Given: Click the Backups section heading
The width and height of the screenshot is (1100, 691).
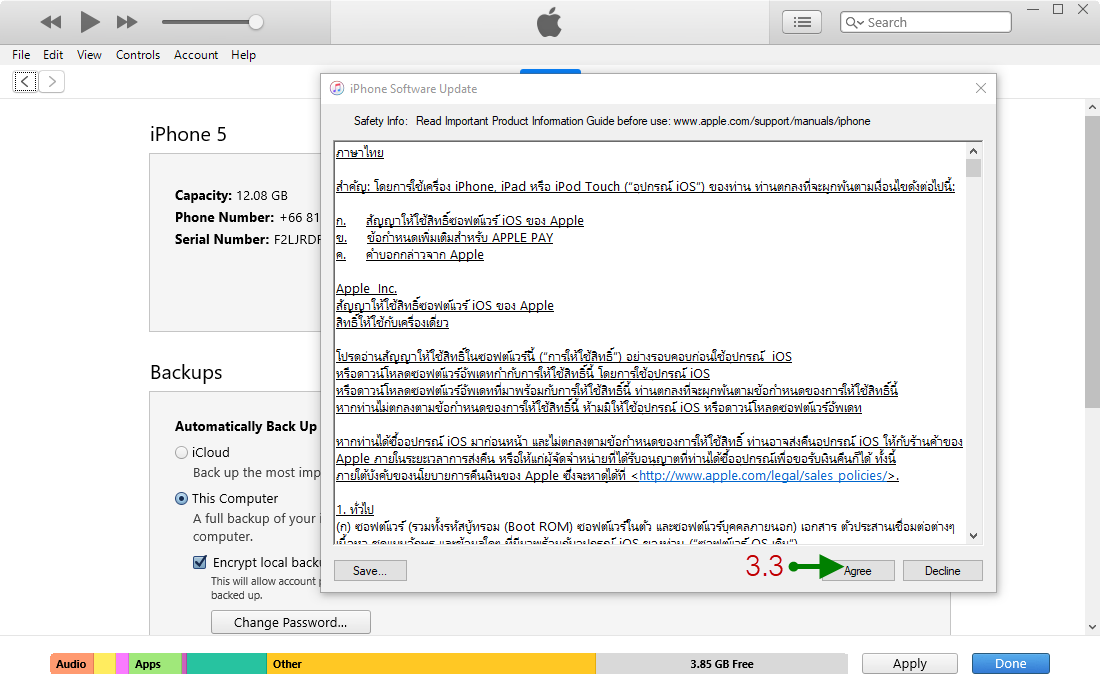Looking at the screenshot, I should 186,373.
